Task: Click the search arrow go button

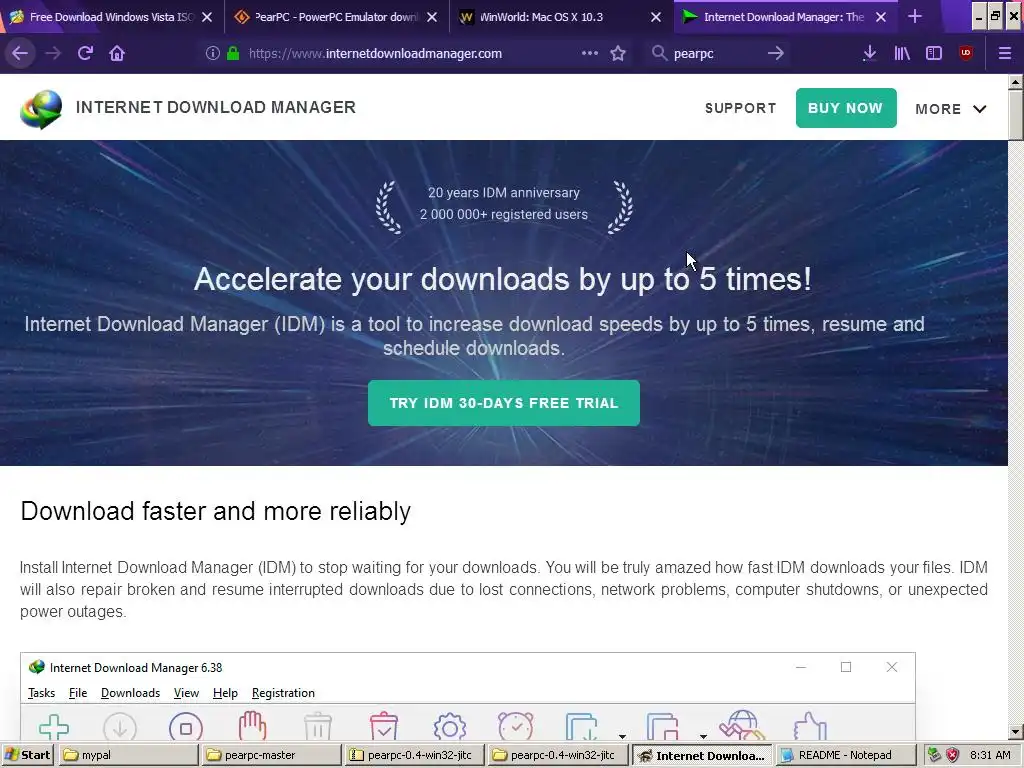Action: (x=775, y=54)
